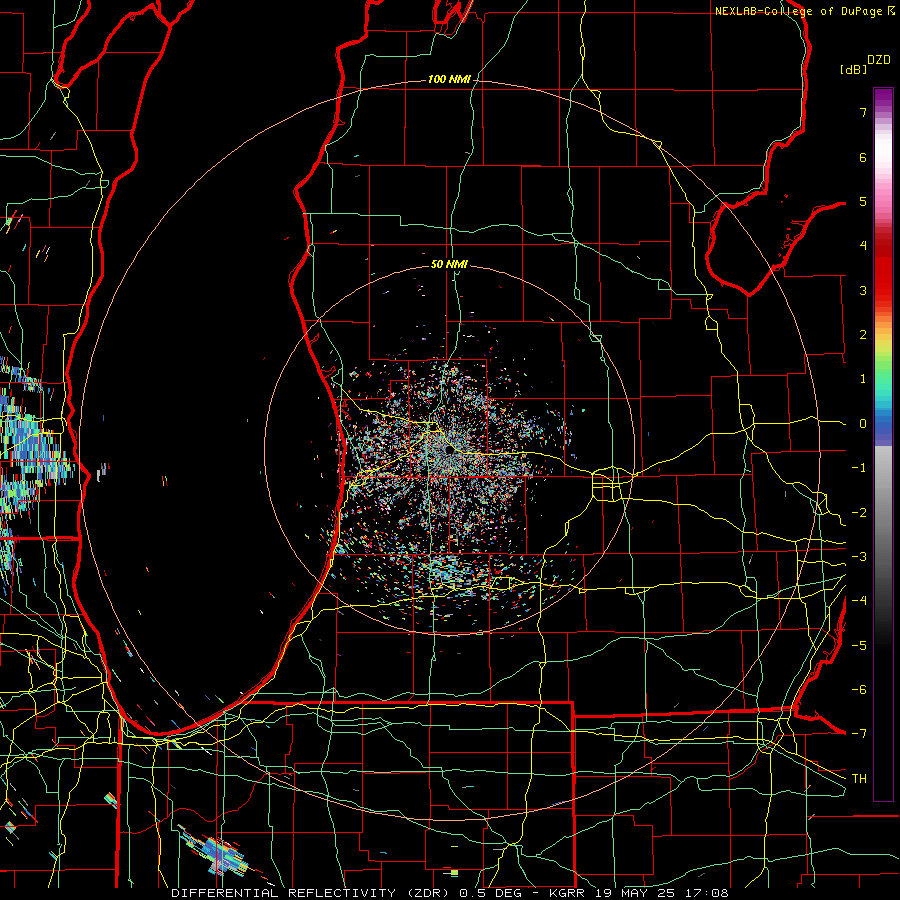Image resolution: width=900 pixels, height=900 pixels.
Task: Click the scale value -6 on the color bar
Action: coord(859,690)
